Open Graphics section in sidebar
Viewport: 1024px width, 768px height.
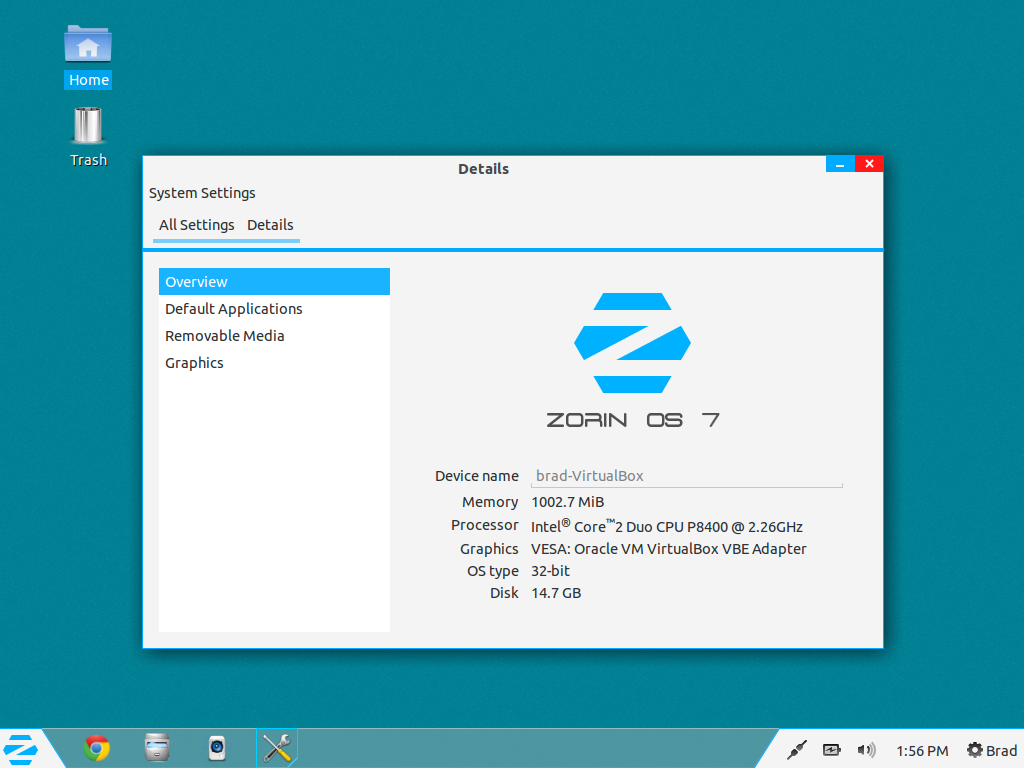click(x=274, y=363)
